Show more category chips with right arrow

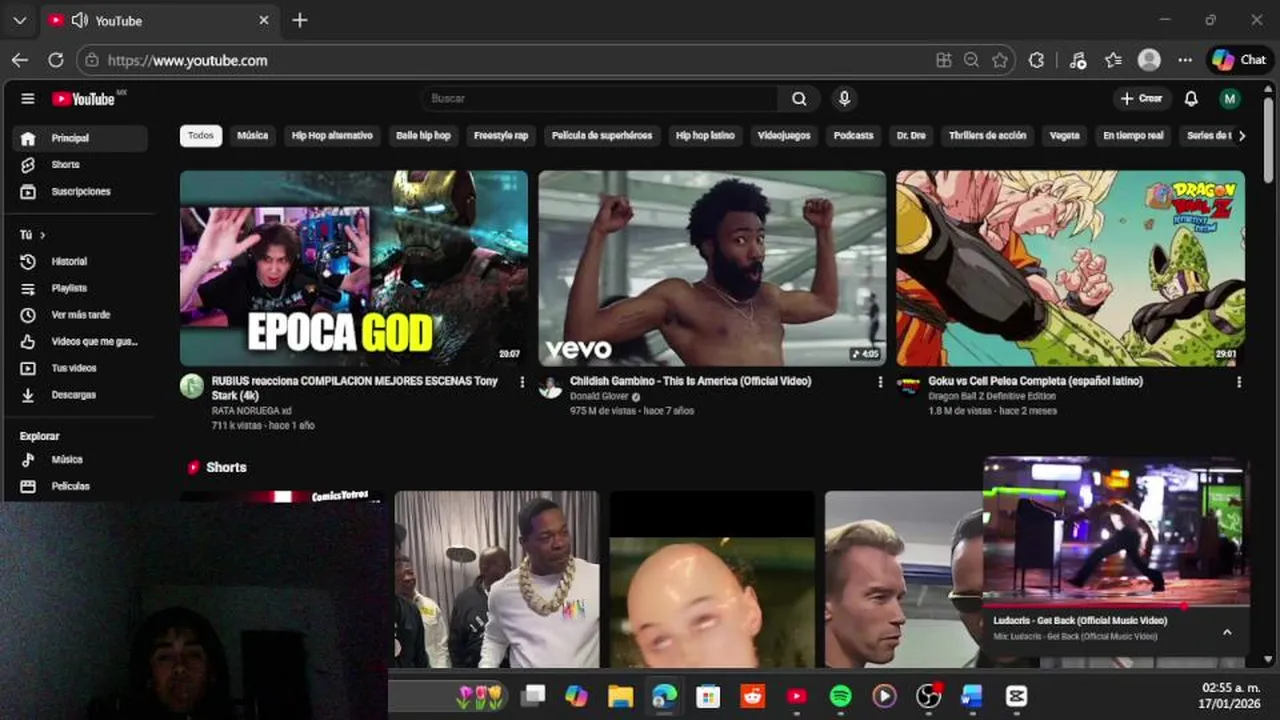1242,136
